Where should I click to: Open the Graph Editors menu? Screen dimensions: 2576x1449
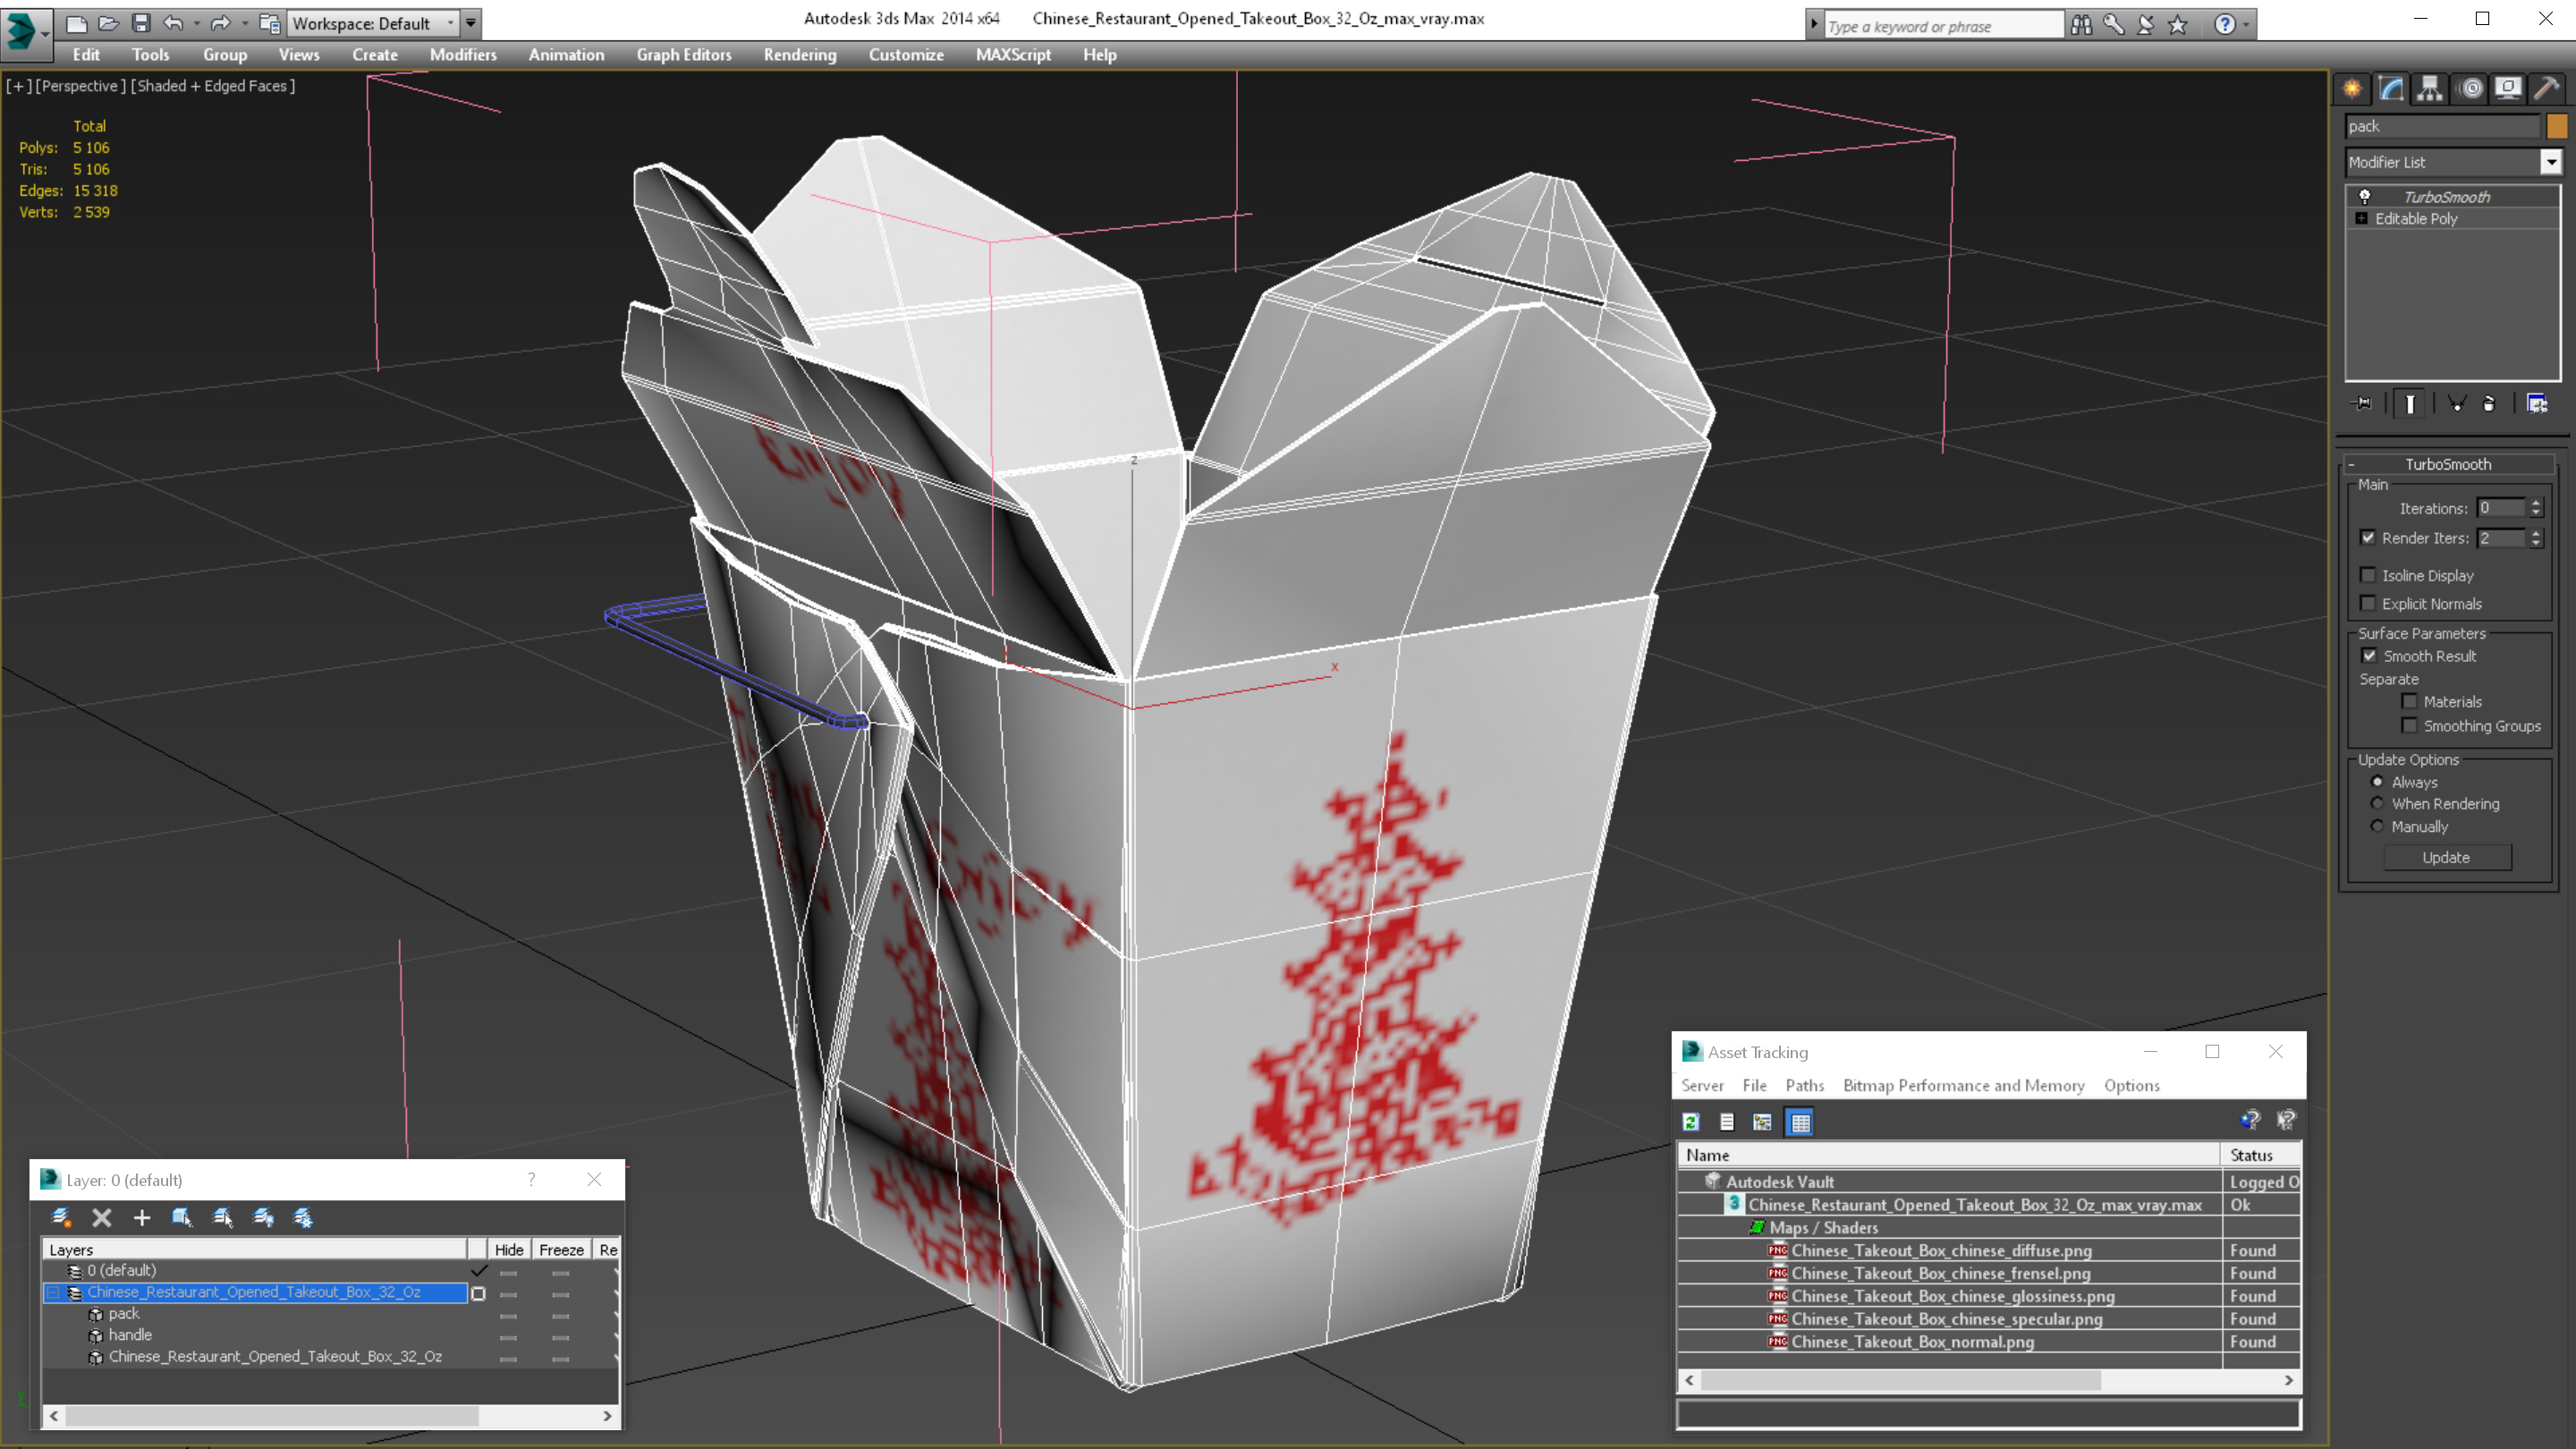click(684, 55)
